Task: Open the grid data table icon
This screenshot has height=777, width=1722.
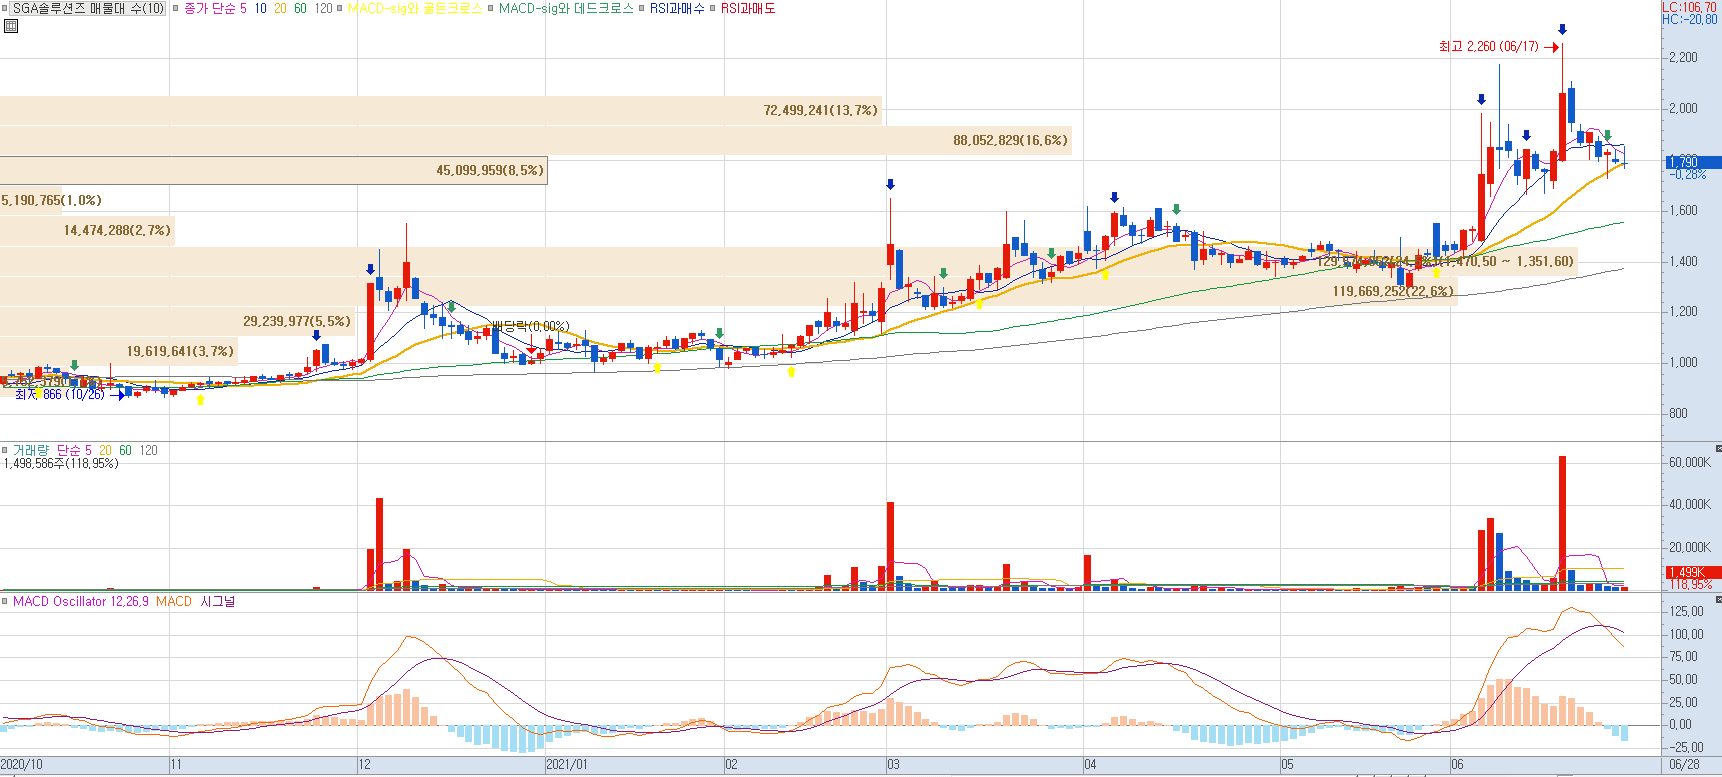Action: point(11,26)
